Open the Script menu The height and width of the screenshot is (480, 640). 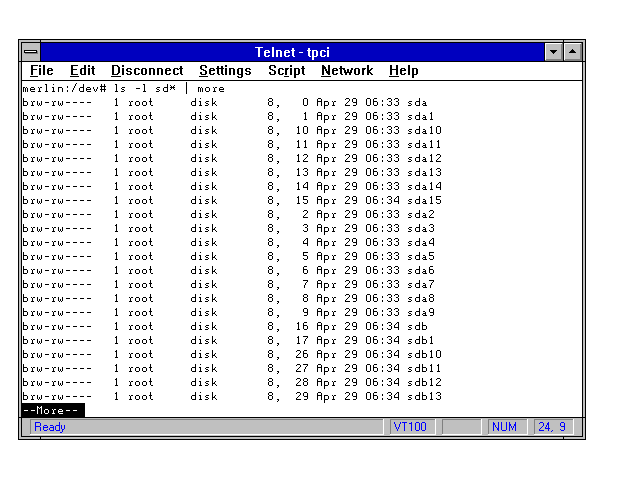(286, 71)
